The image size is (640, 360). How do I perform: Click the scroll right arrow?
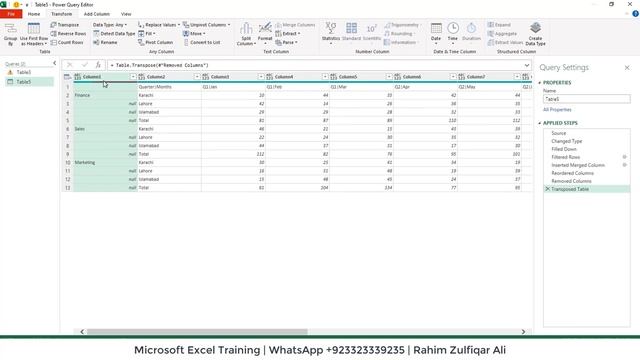click(x=523, y=332)
